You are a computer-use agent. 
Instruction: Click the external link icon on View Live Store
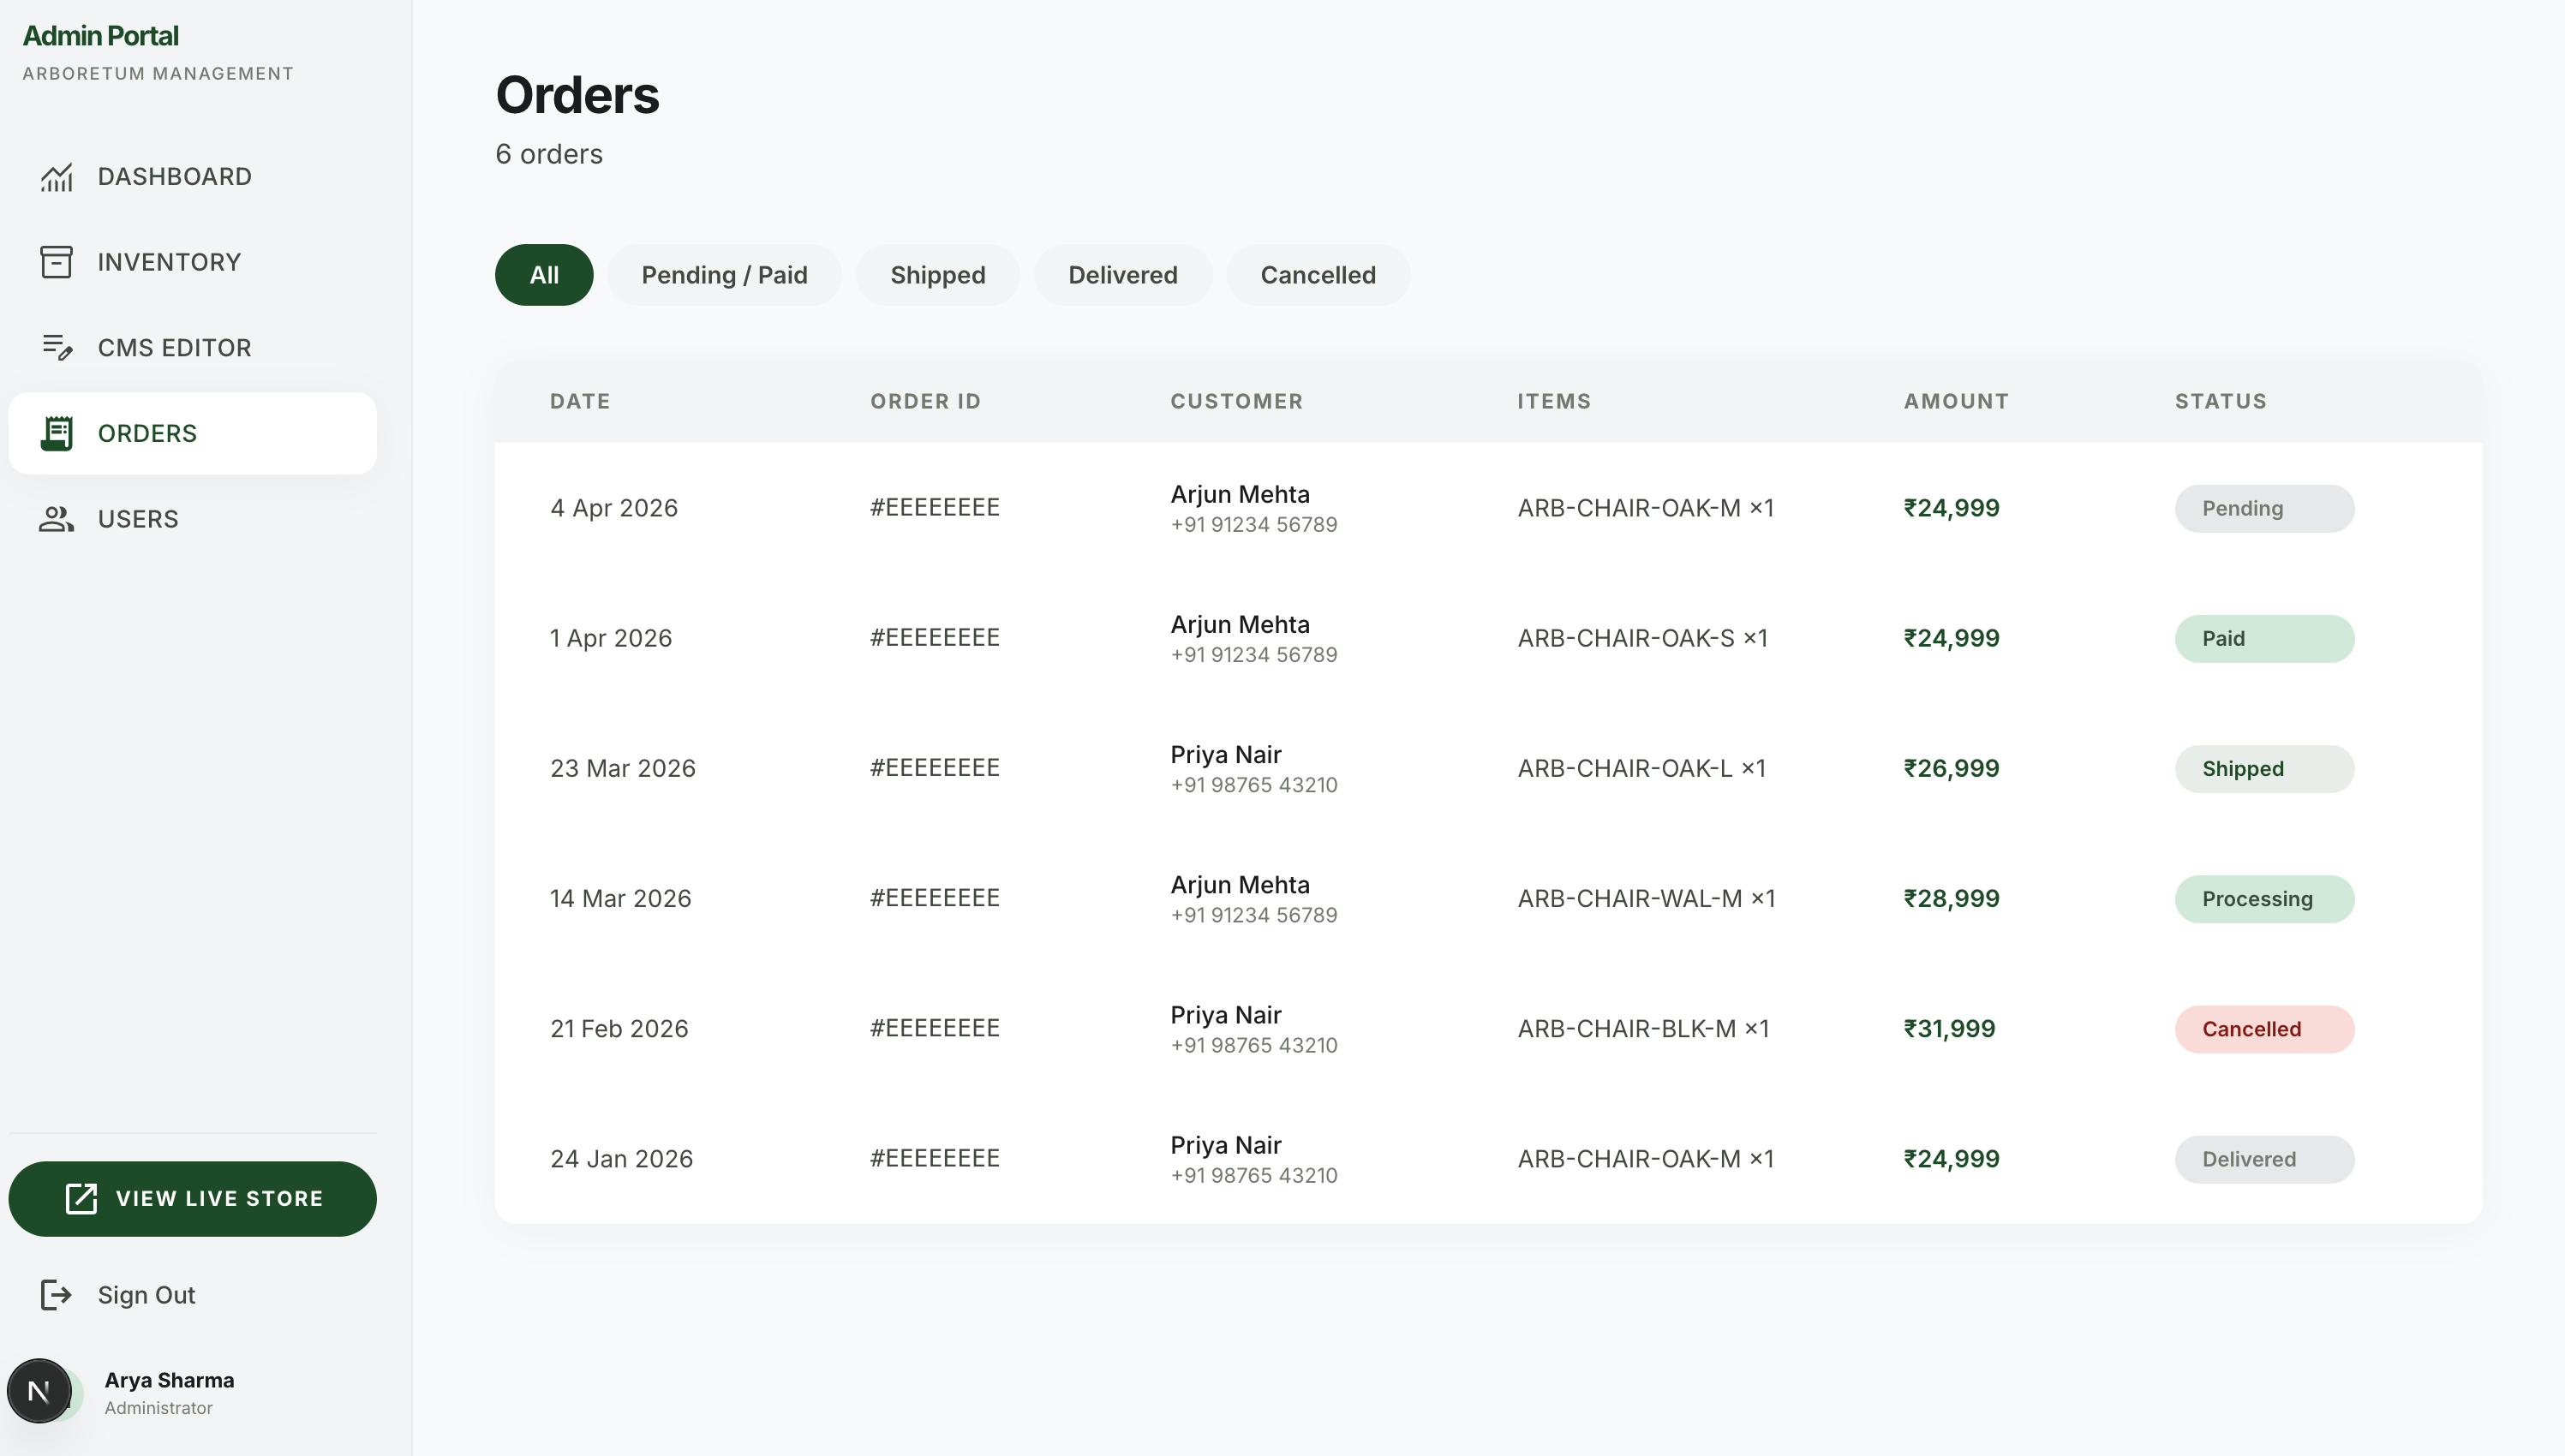pyautogui.click(x=81, y=1198)
